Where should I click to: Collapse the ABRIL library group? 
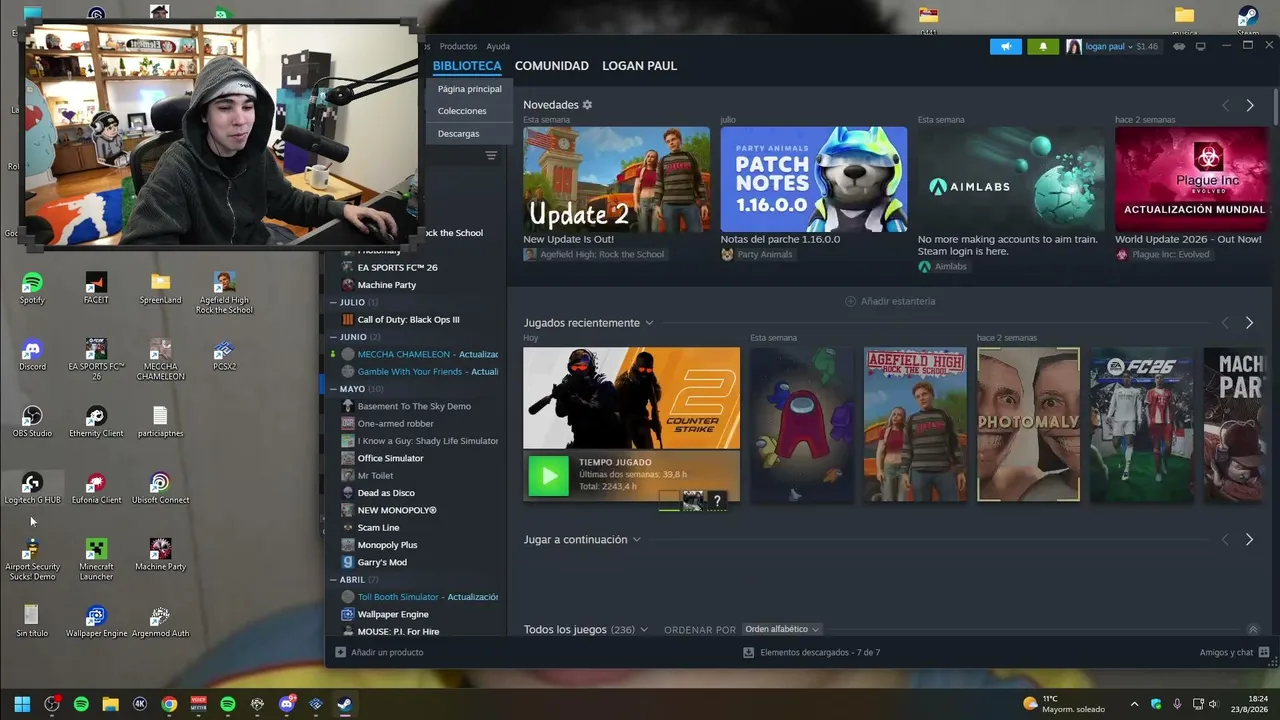(334, 580)
